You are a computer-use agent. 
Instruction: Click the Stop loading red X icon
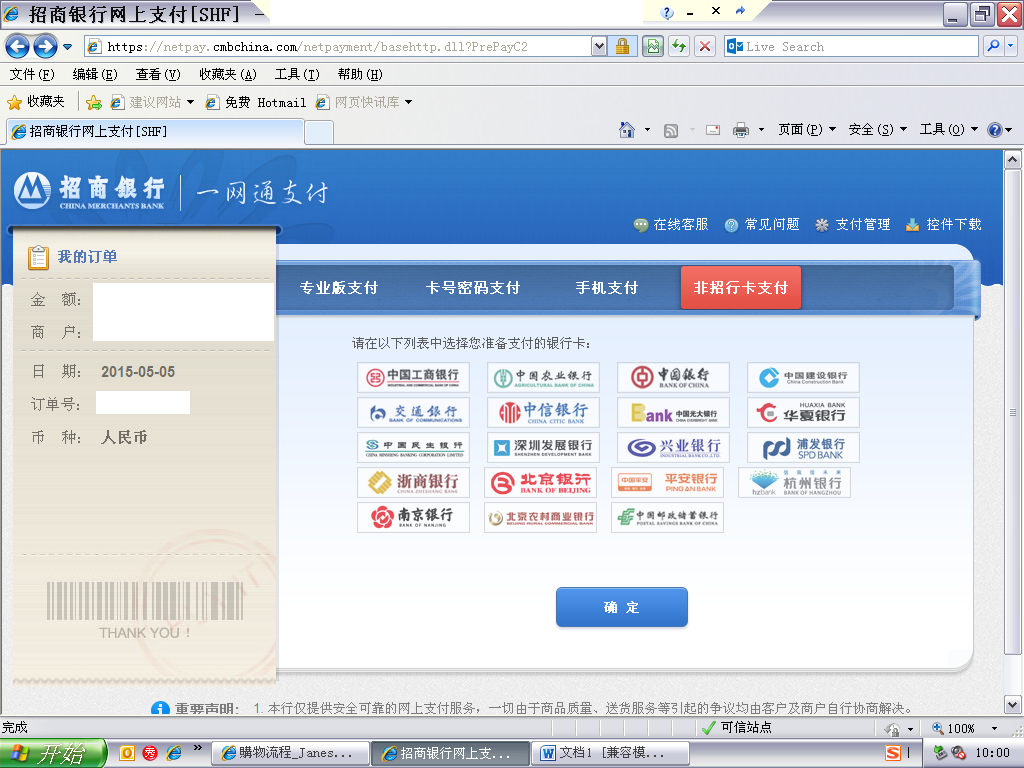(705, 46)
